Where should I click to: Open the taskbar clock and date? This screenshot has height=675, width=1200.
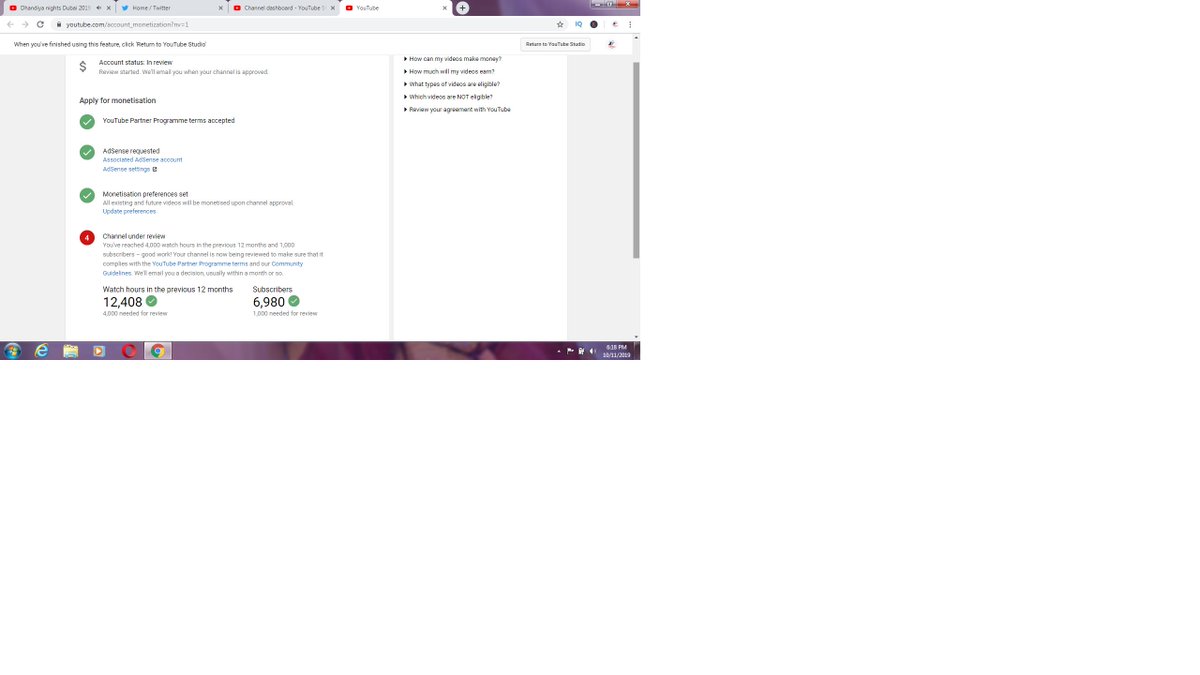click(x=617, y=351)
